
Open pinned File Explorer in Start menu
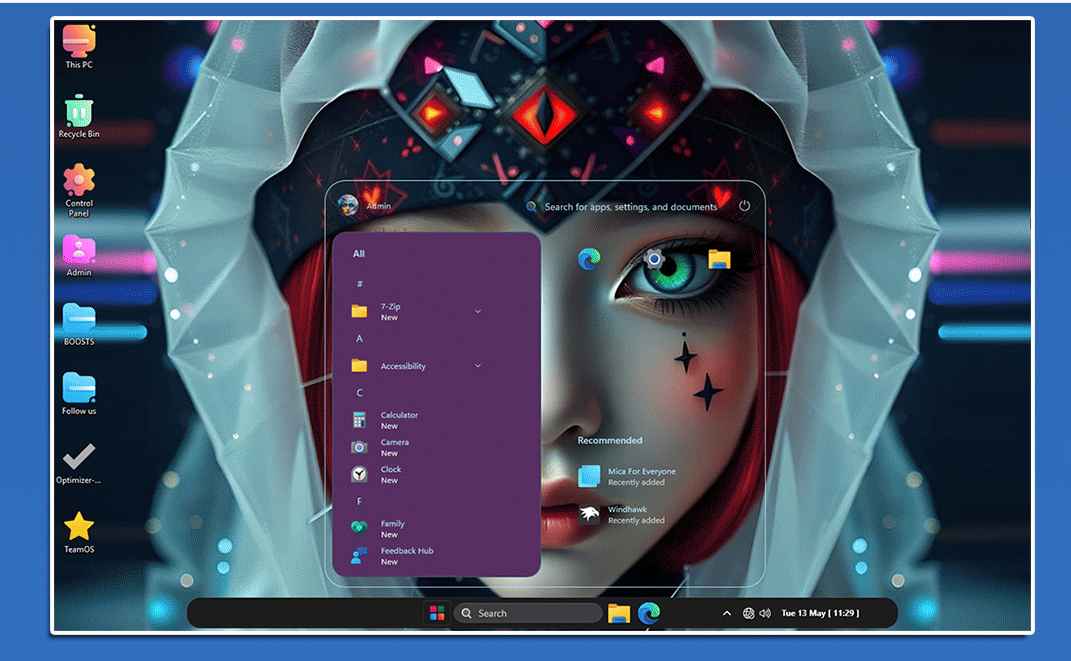coord(719,260)
